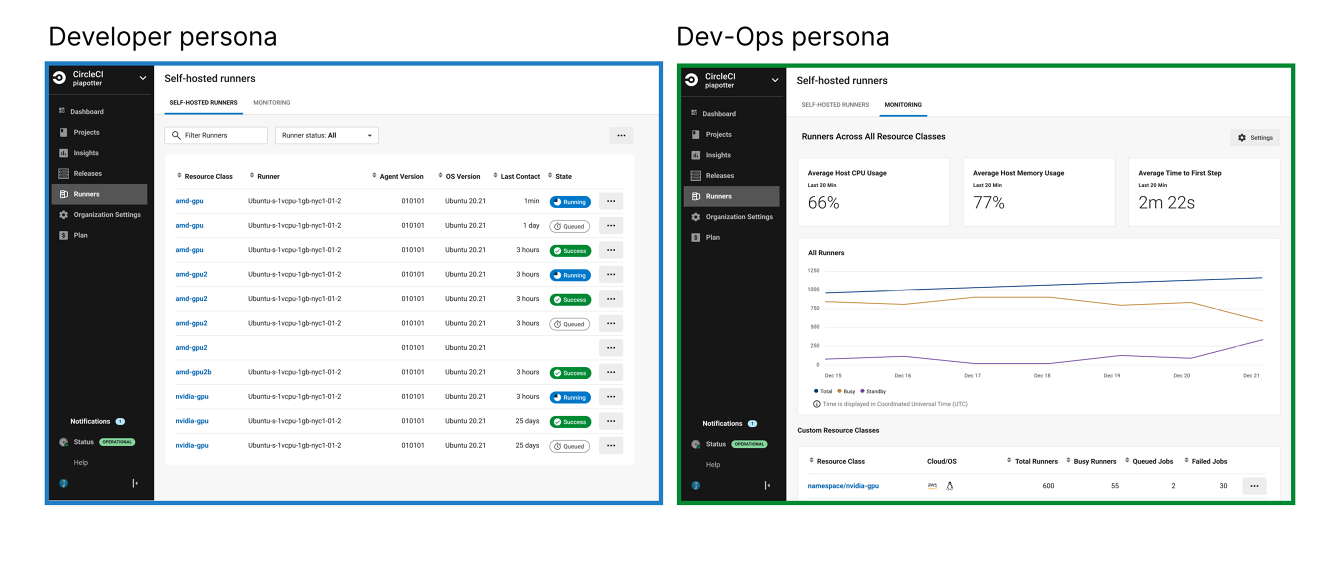The image size is (1340, 566).
Task: Click the Total legend color dot
Action: pyautogui.click(x=816, y=391)
